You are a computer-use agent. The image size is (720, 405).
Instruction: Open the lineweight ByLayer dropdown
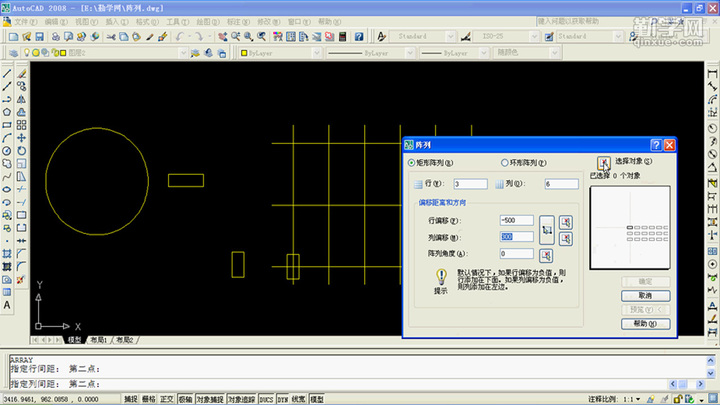click(x=483, y=53)
